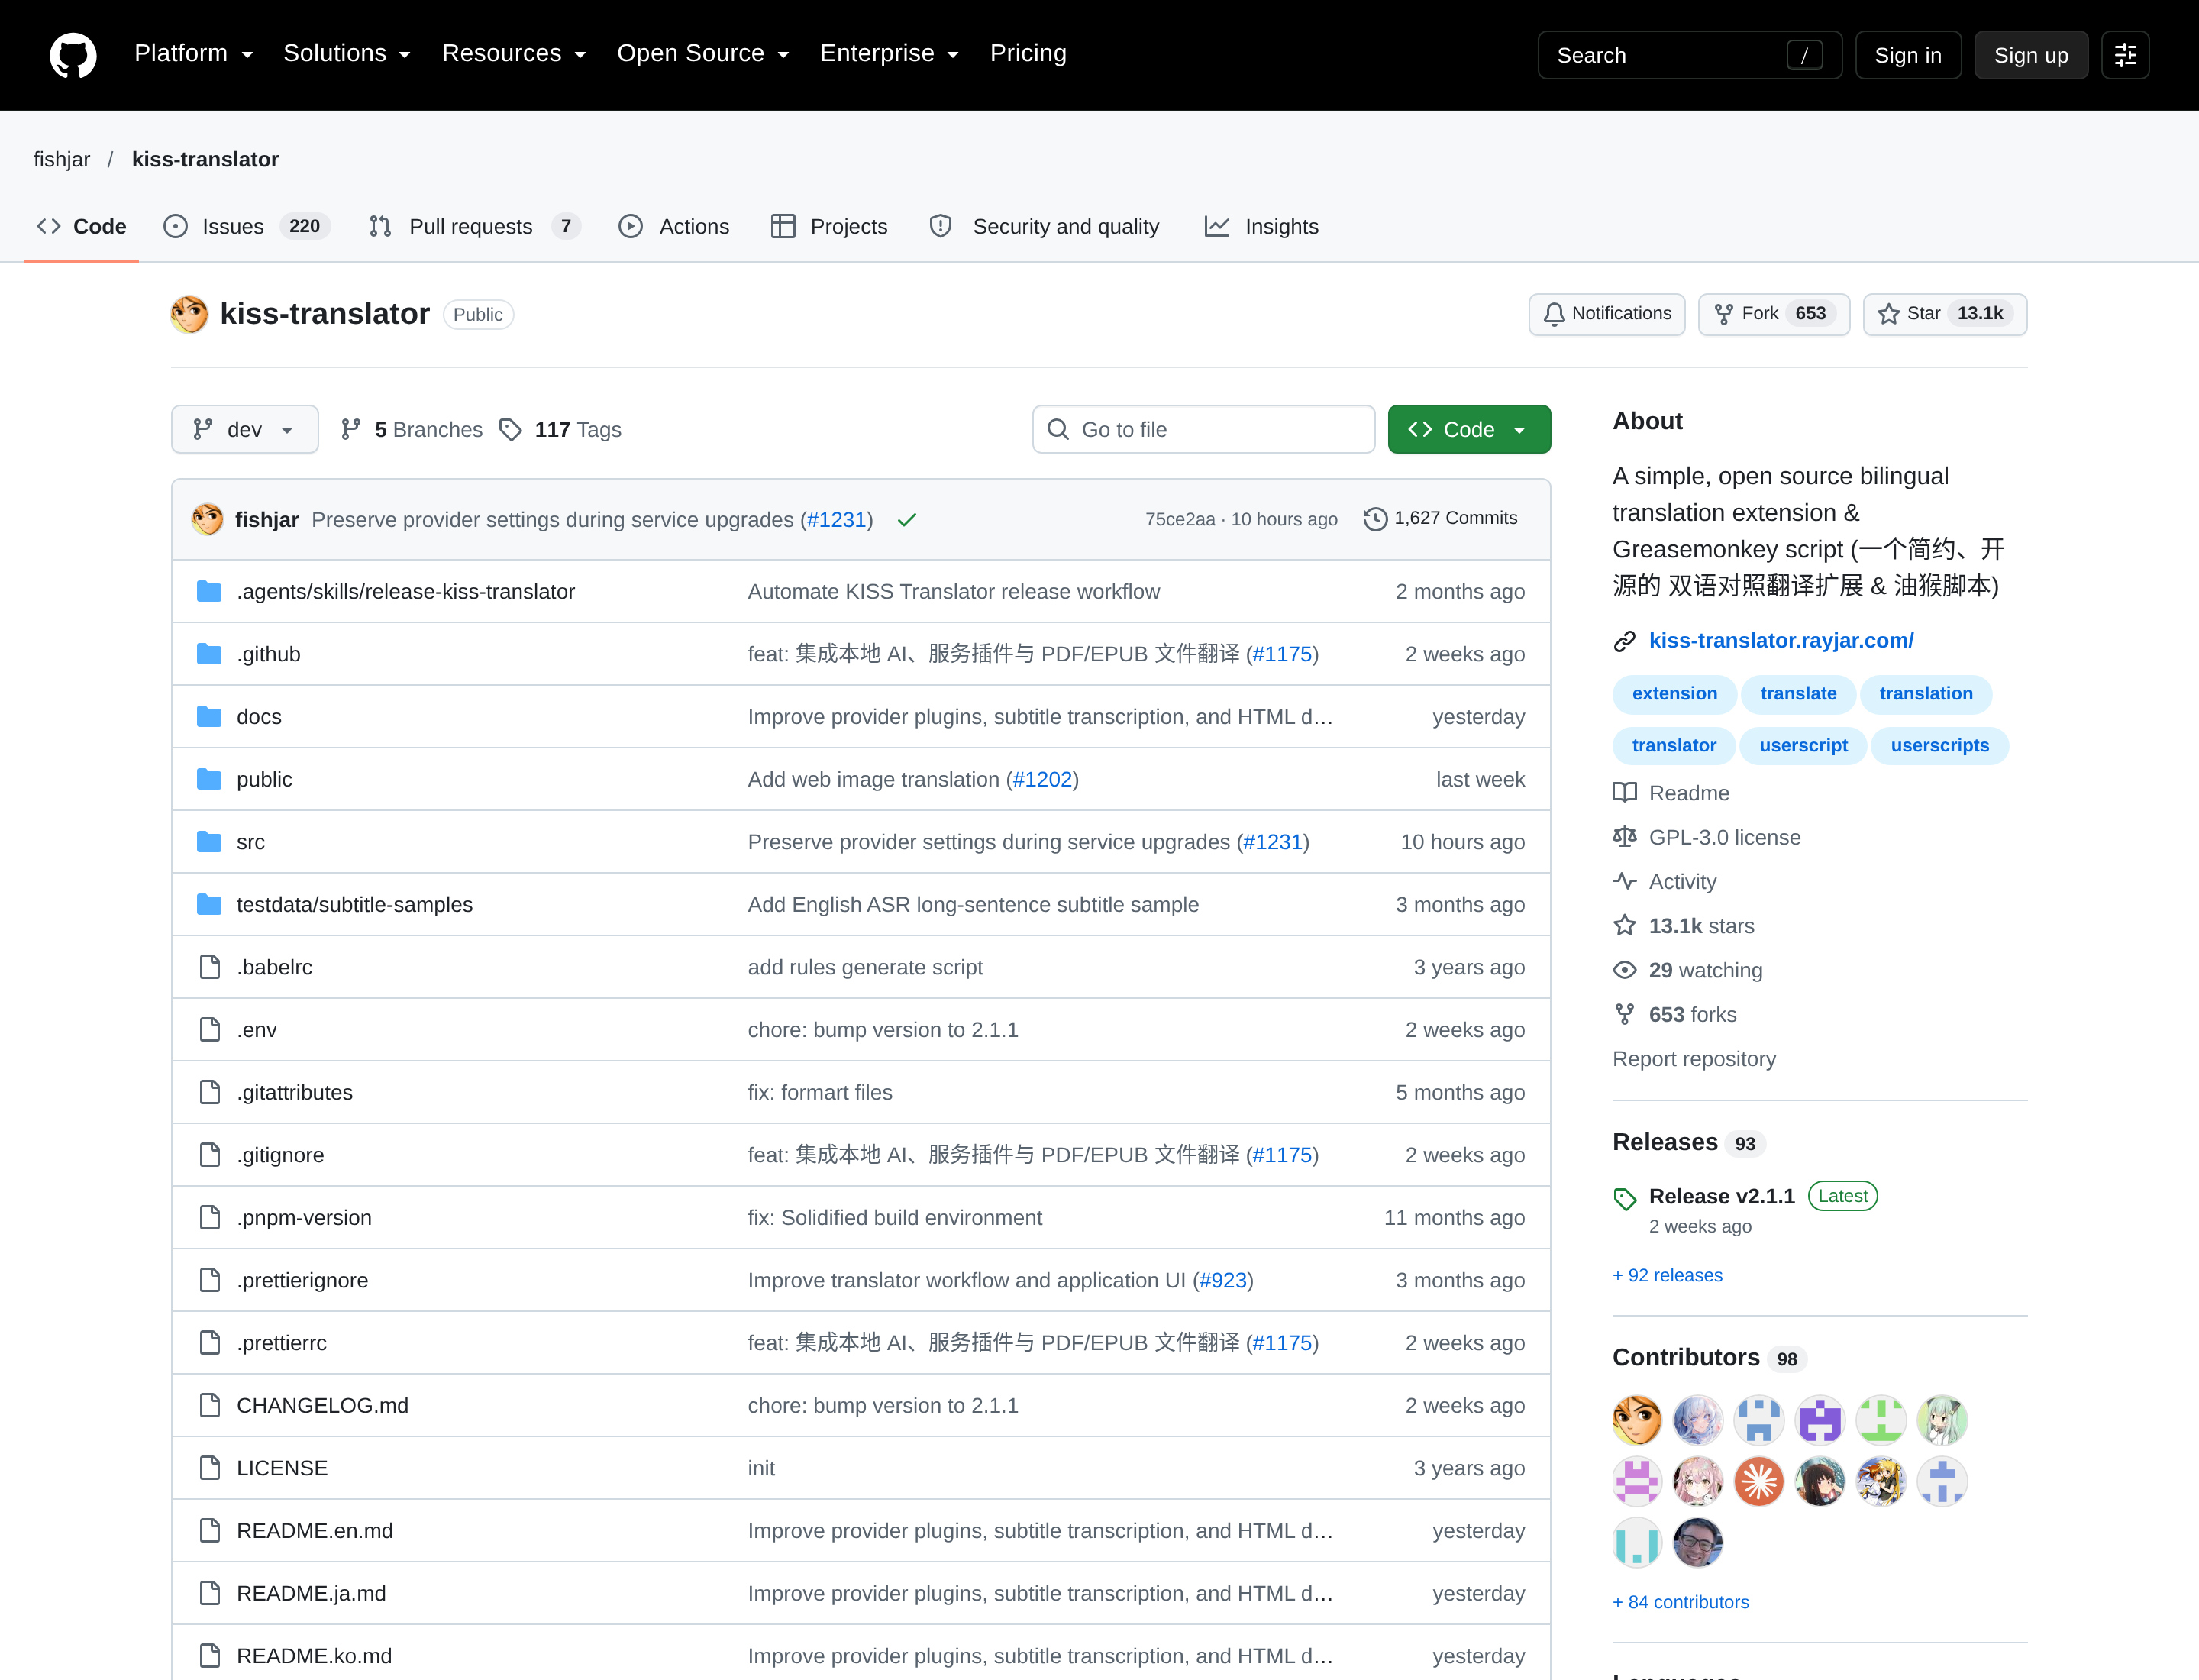Open the Actions tab
The width and height of the screenshot is (2199, 1680).
(x=674, y=227)
